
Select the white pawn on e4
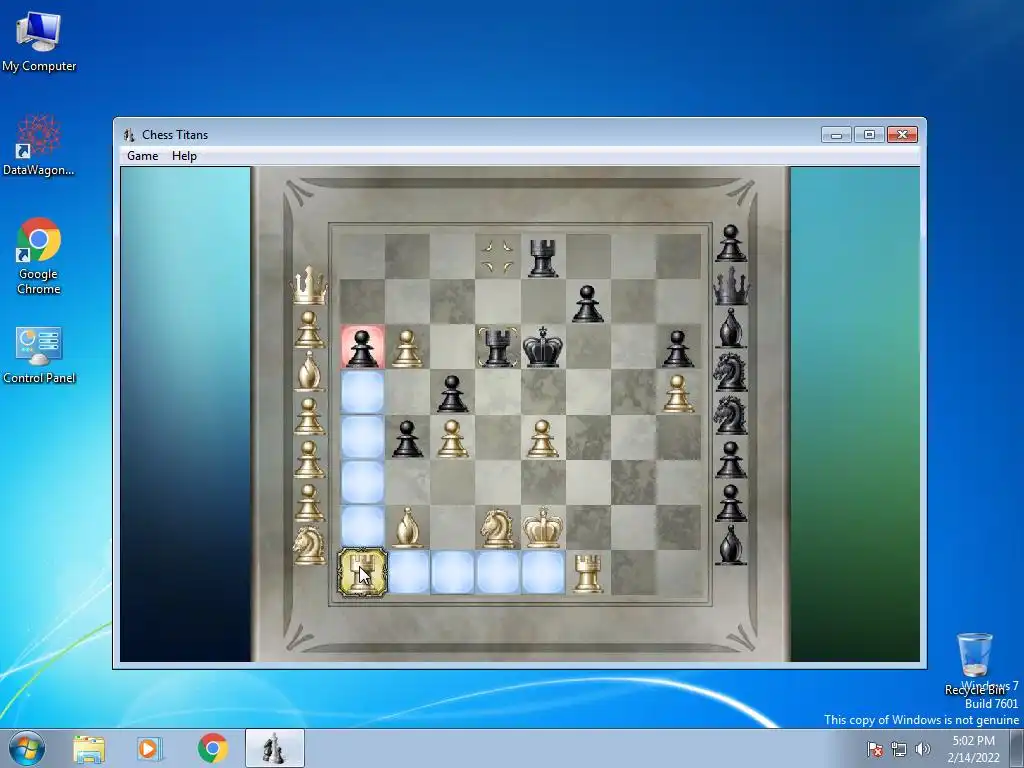[543, 438]
